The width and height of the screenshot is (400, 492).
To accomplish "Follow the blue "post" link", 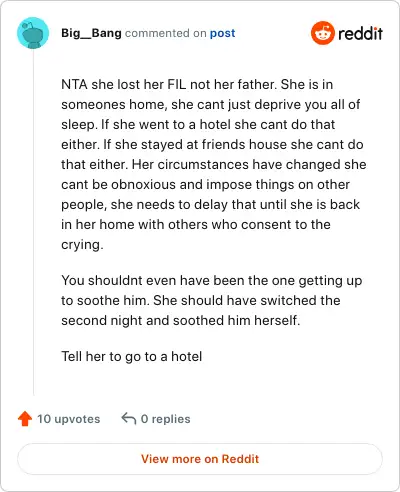I will pos(222,33).
